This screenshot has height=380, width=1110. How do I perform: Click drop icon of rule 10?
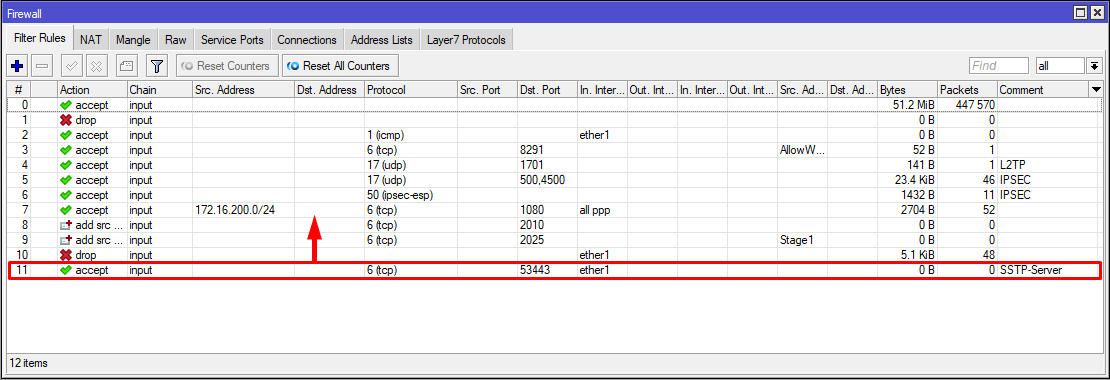tap(67, 255)
